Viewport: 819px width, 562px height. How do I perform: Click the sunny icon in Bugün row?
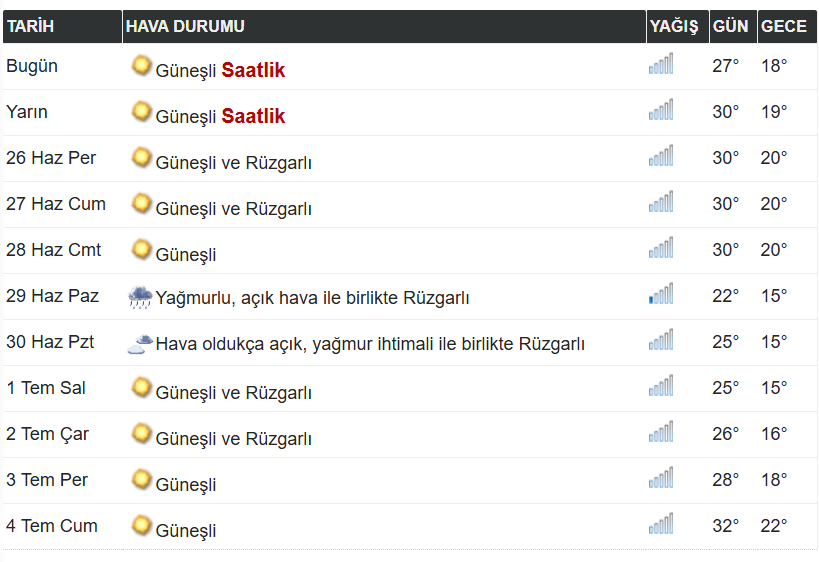click(x=141, y=66)
